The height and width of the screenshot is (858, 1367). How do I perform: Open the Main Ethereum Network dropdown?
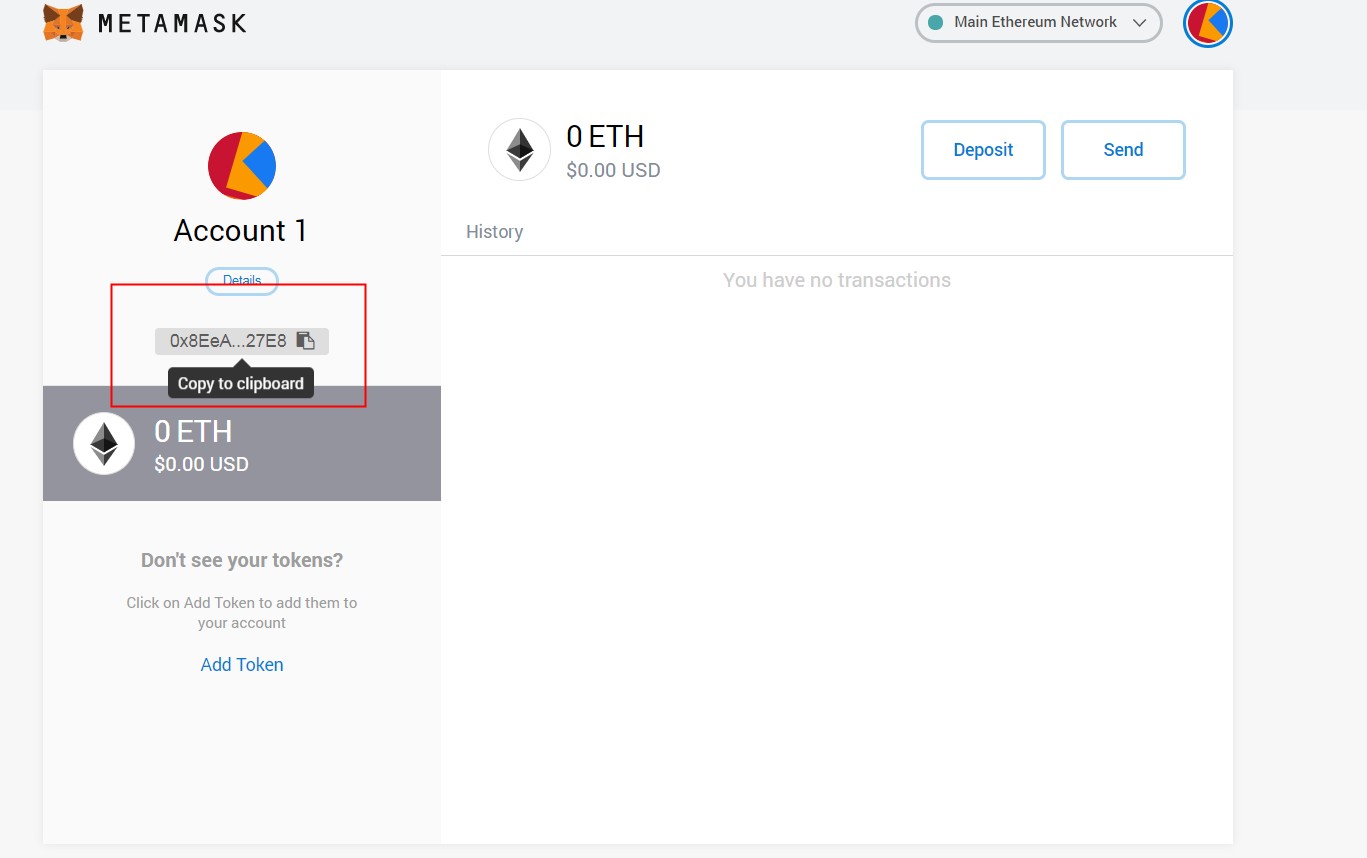(x=1037, y=22)
